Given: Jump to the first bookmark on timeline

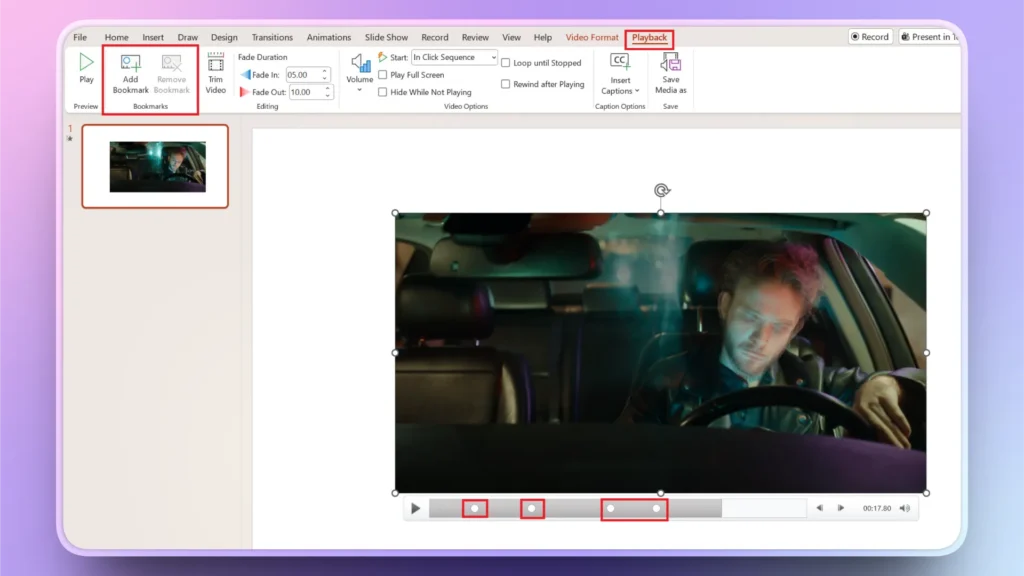Looking at the screenshot, I should click(475, 508).
